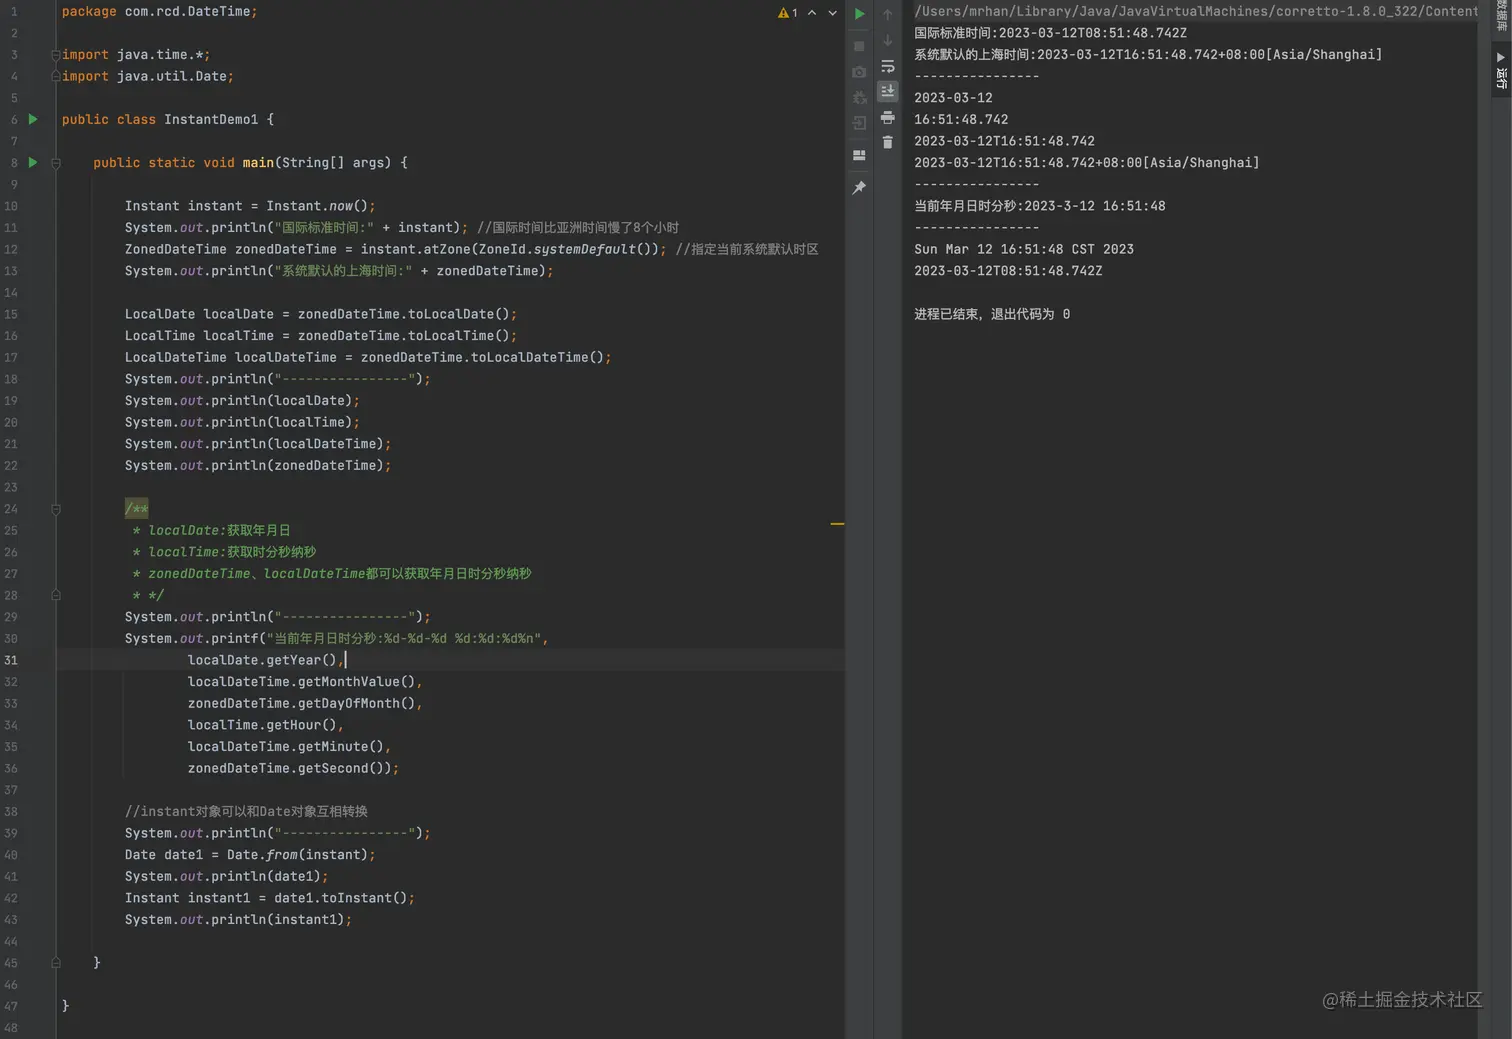1512x1039 pixels.
Task: Jump to the next highlighted problem arrow
Action: pyautogui.click(x=832, y=13)
